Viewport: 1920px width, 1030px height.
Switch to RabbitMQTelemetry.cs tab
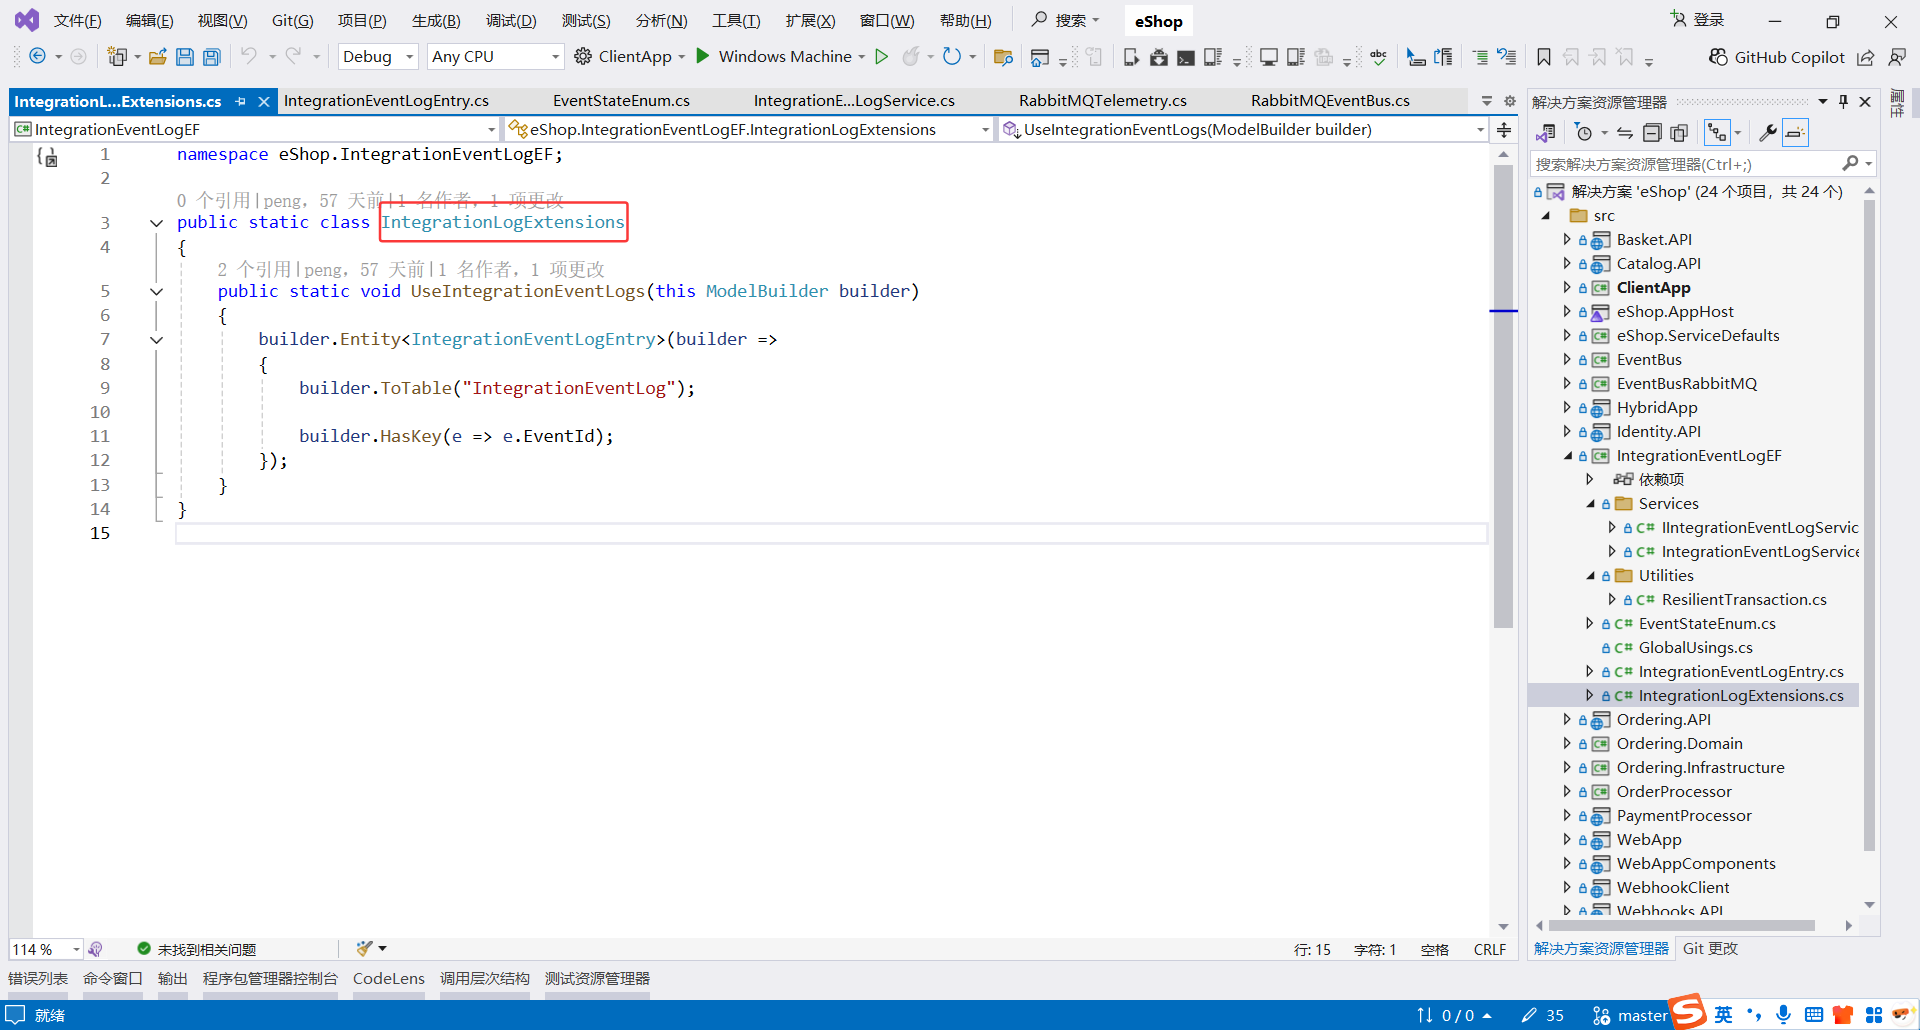(1103, 101)
